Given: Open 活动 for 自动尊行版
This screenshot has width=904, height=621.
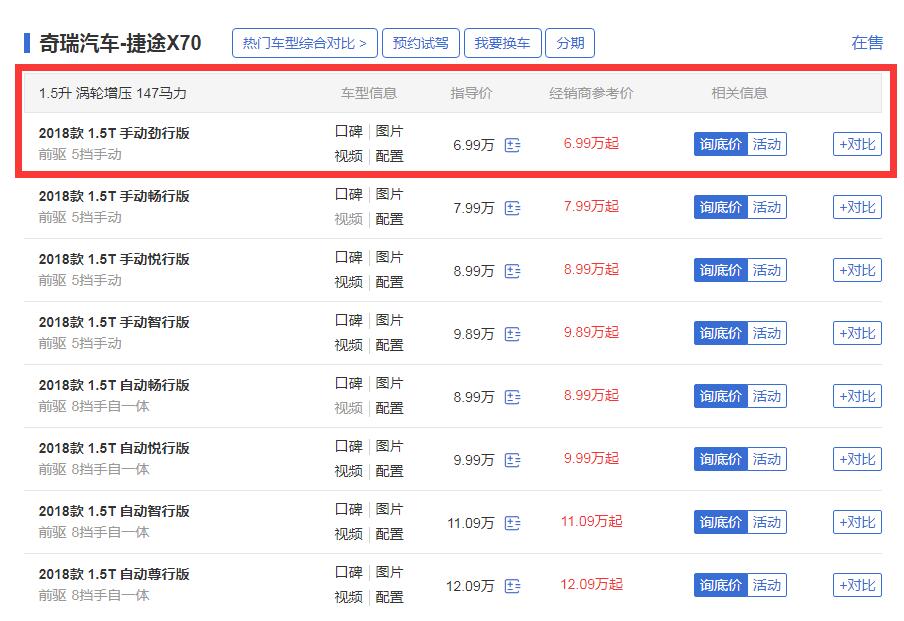Looking at the screenshot, I should (x=767, y=585).
